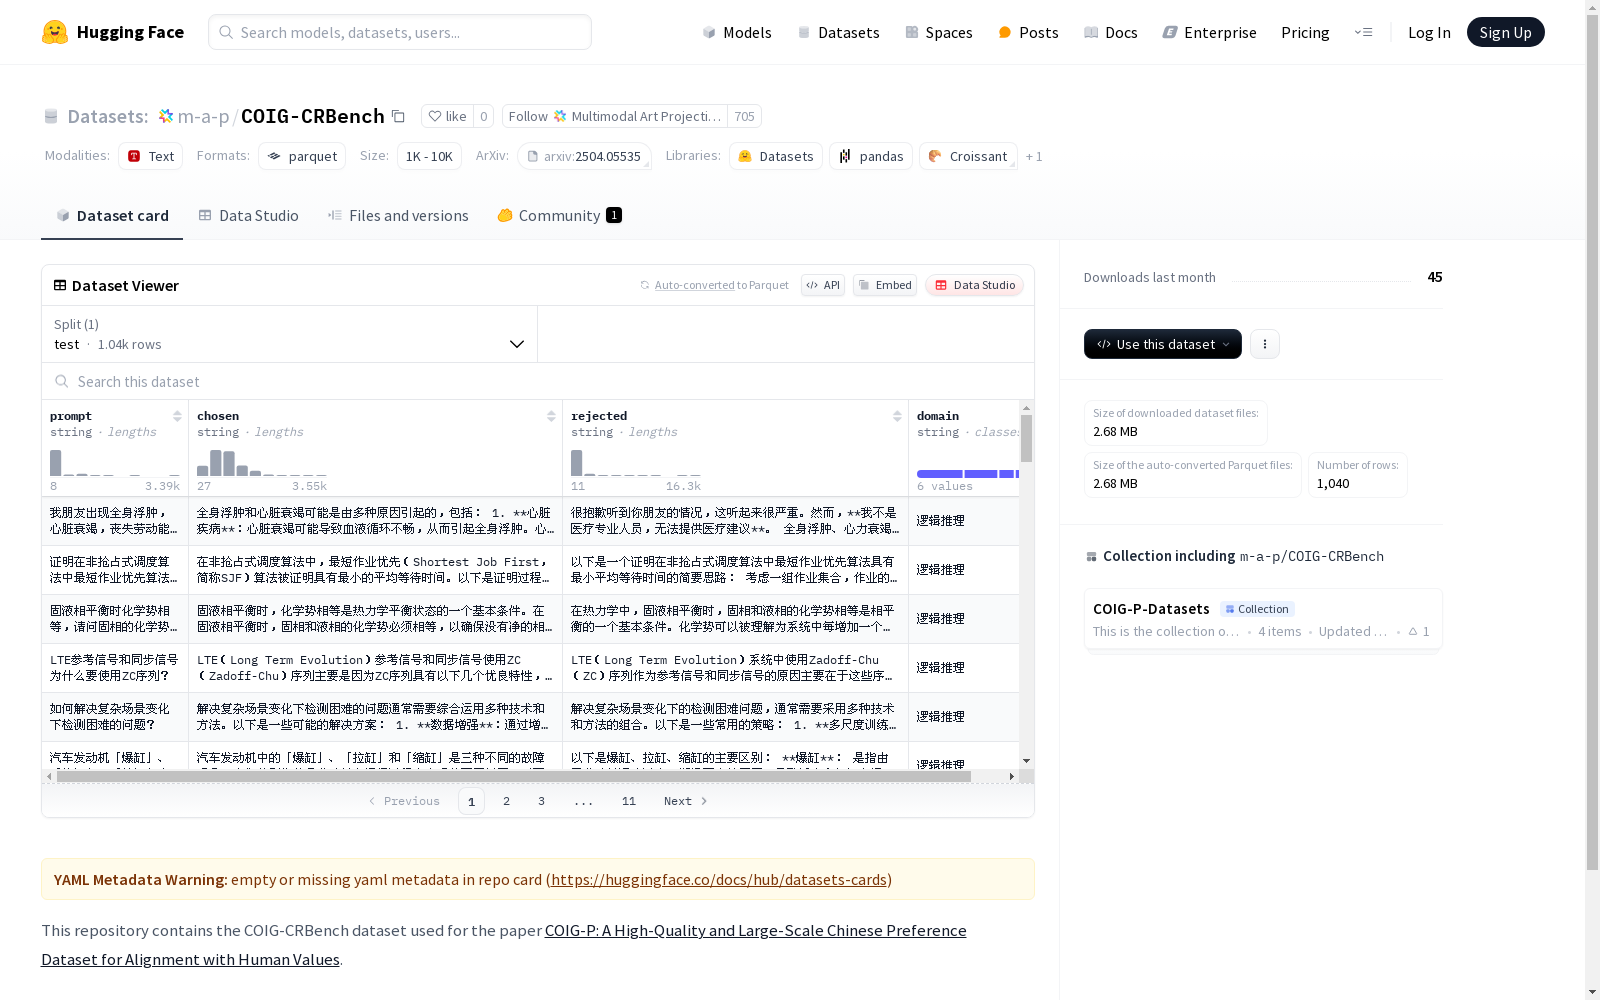Open the Models menu item
The image size is (1600, 1000).
coord(737,32)
